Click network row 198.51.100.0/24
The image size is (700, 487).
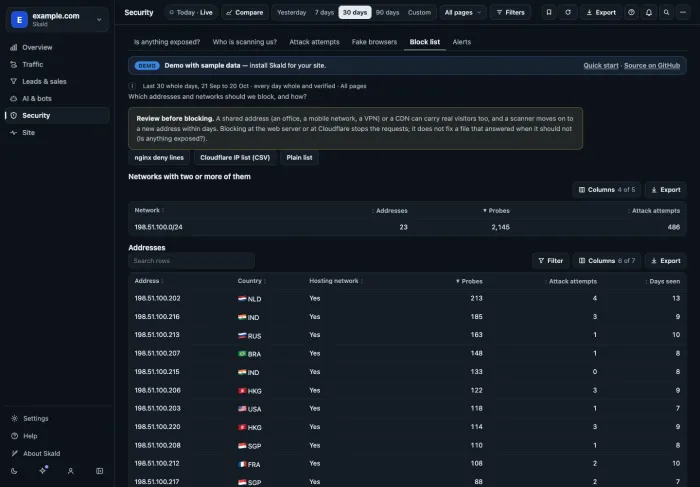click(x=407, y=227)
